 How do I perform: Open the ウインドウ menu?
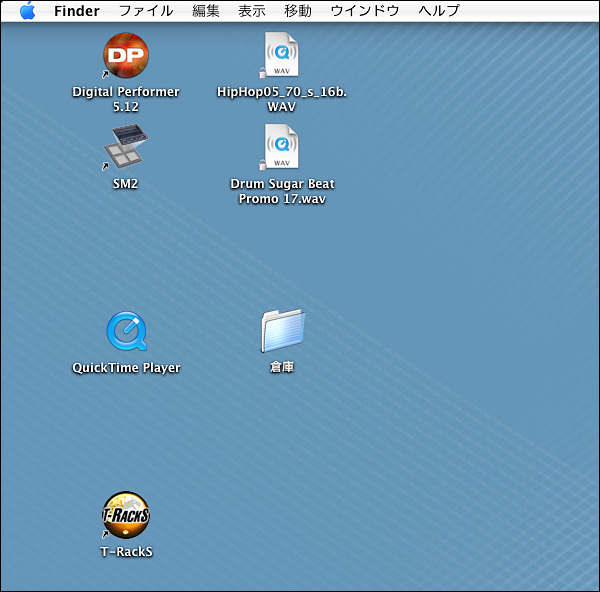click(x=365, y=11)
